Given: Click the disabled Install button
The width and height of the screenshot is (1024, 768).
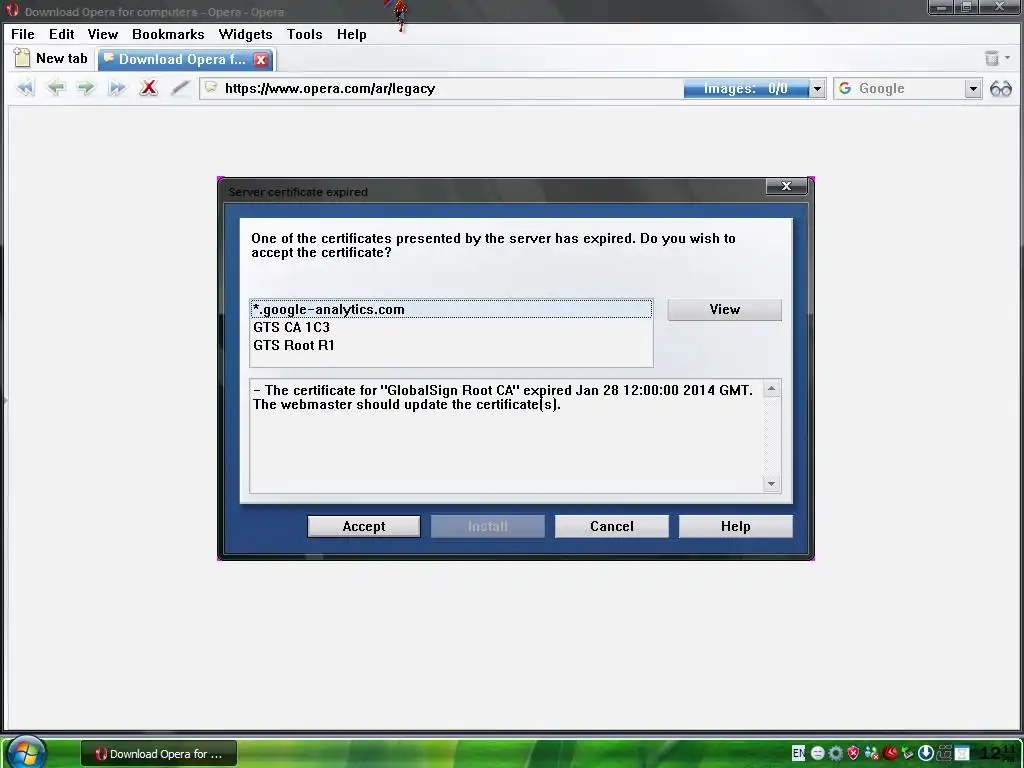Looking at the screenshot, I should pyautogui.click(x=487, y=526).
